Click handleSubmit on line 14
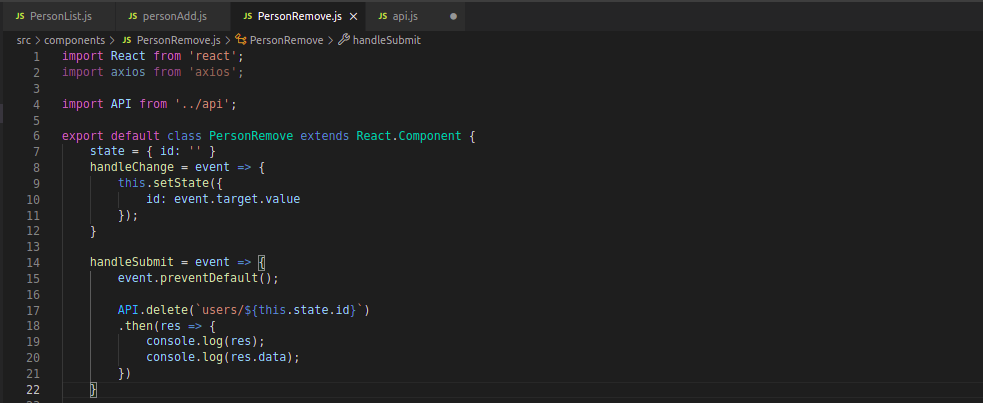 tap(132, 263)
